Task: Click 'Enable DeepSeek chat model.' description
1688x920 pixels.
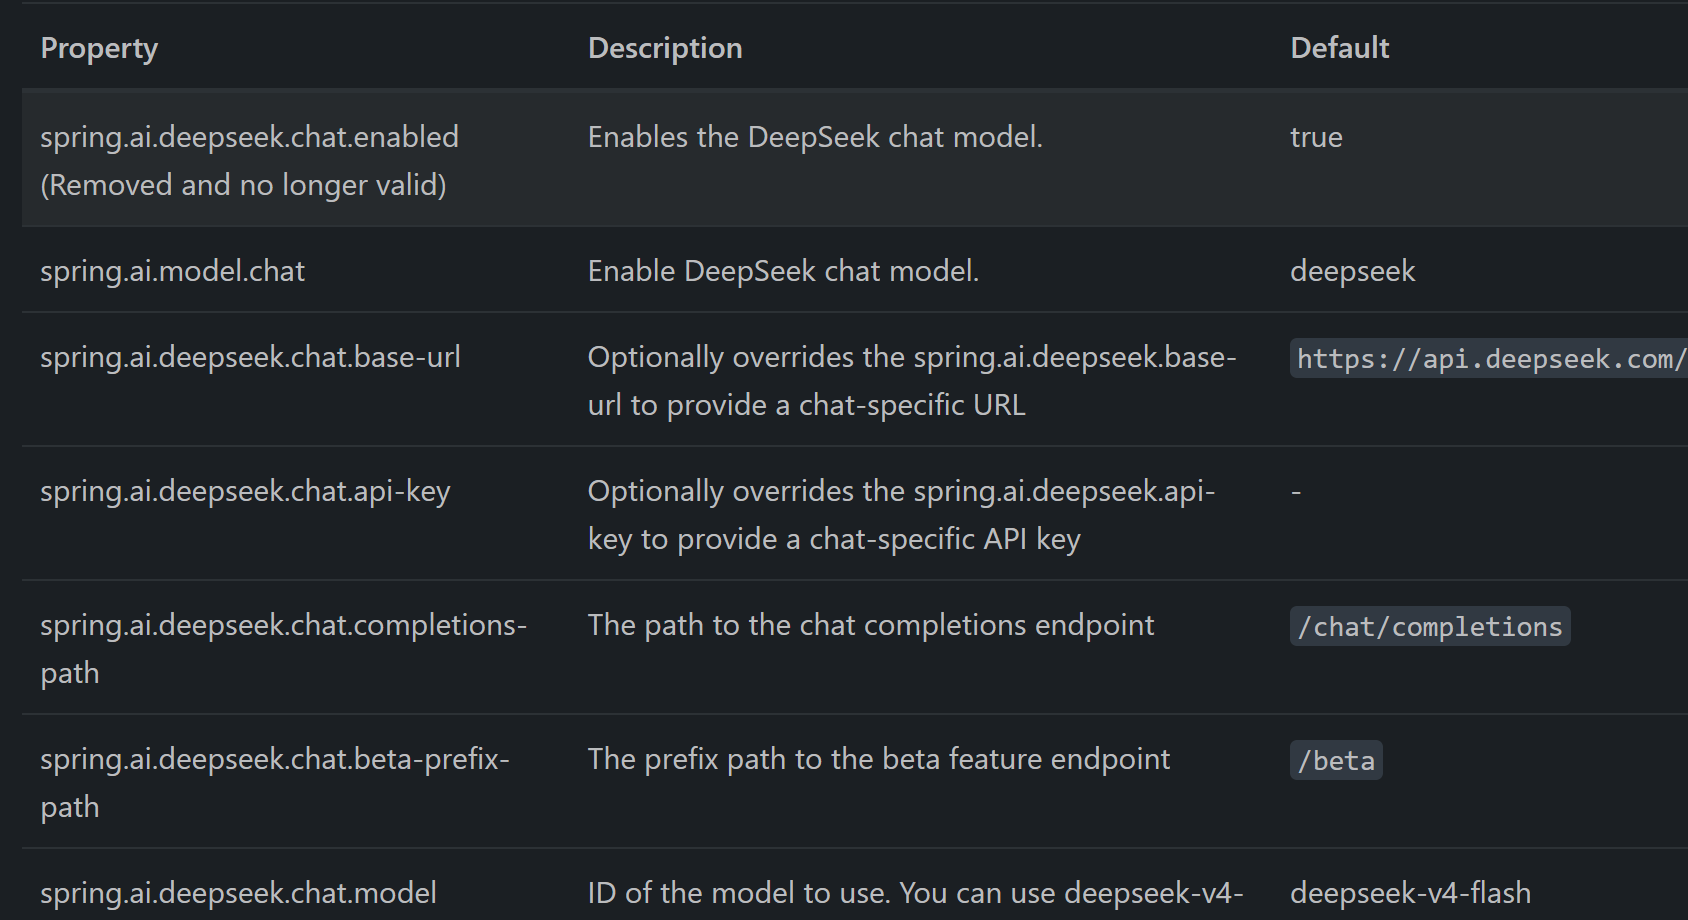Action: pos(783,271)
